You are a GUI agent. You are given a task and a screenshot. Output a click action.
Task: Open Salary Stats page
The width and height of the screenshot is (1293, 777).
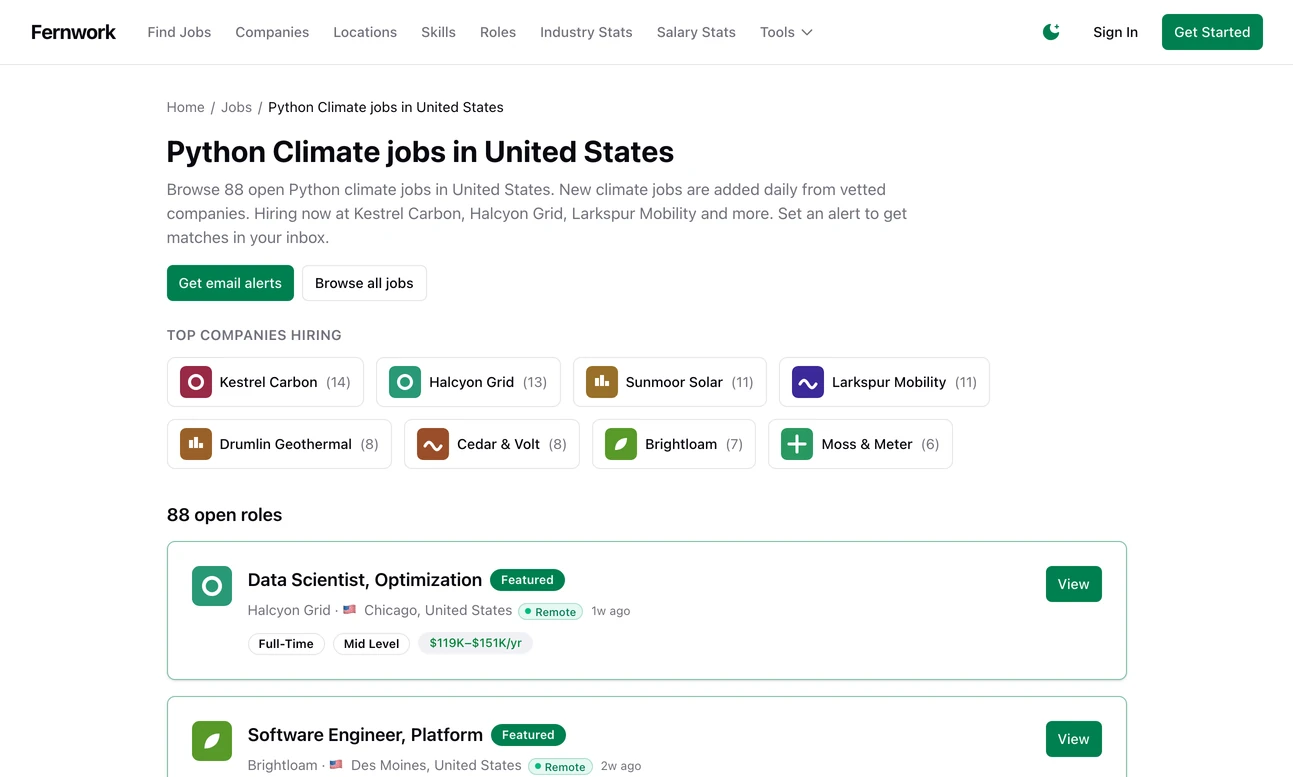(696, 32)
